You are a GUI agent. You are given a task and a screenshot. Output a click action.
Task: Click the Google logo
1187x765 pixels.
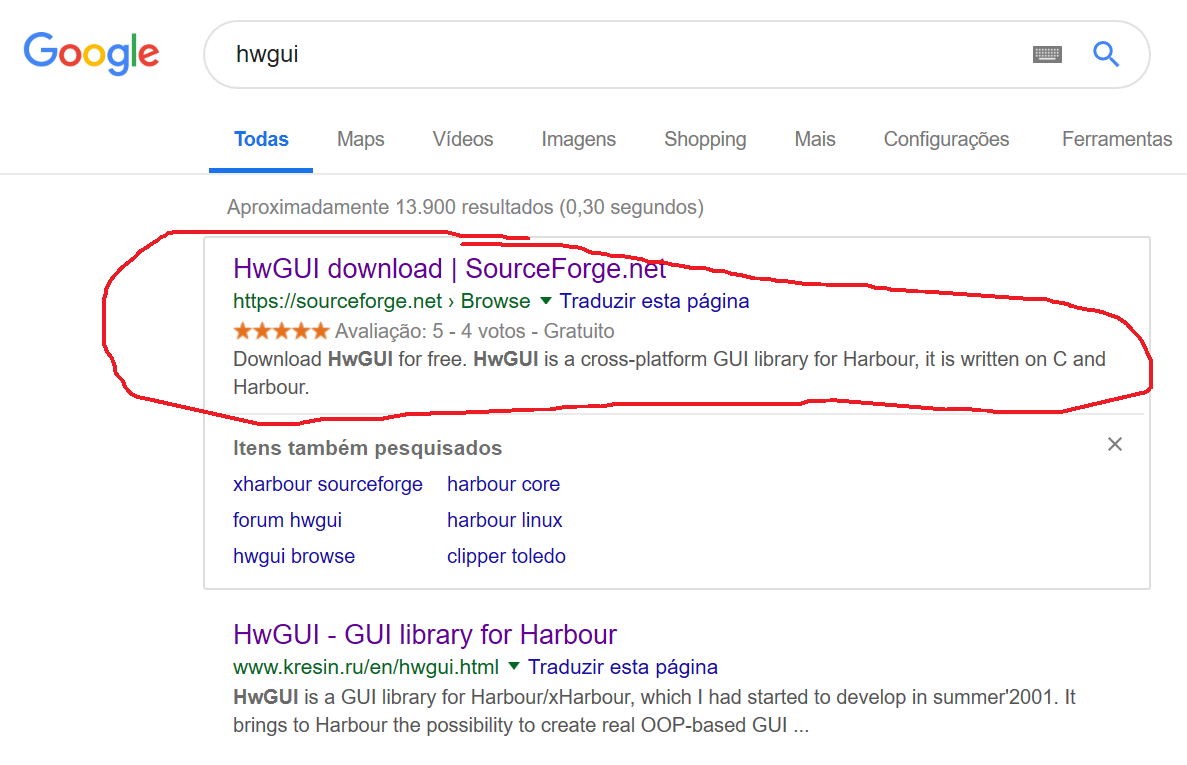(x=91, y=53)
